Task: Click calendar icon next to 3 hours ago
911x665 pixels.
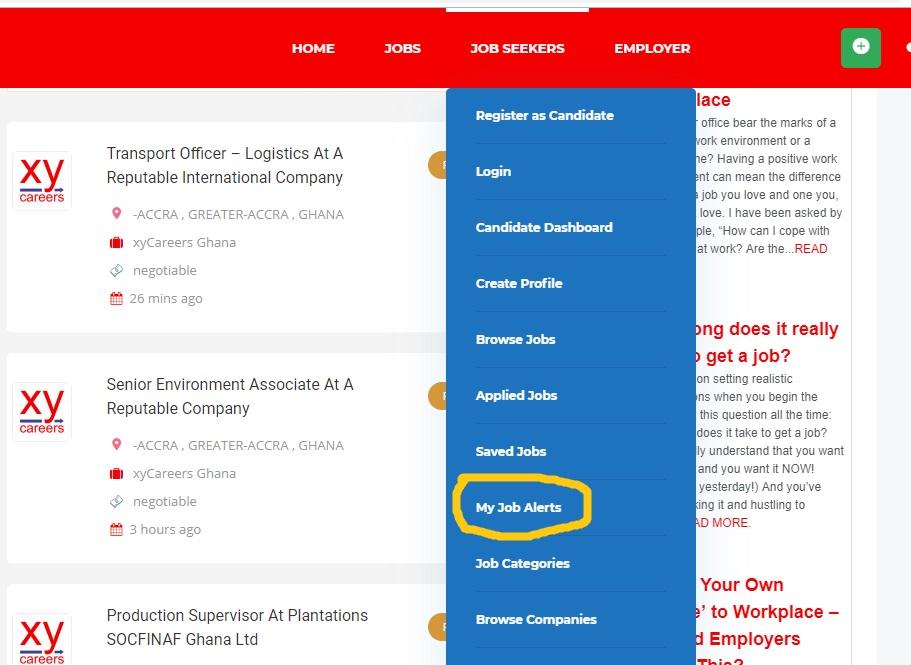Action: click(x=116, y=530)
